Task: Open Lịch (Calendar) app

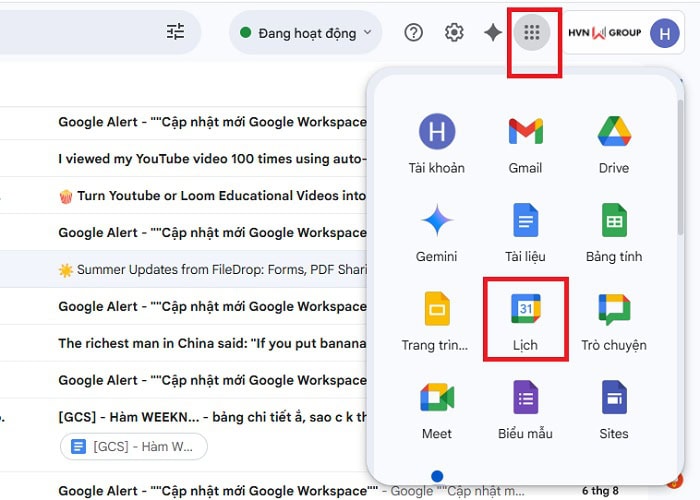Action: pos(525,320)
